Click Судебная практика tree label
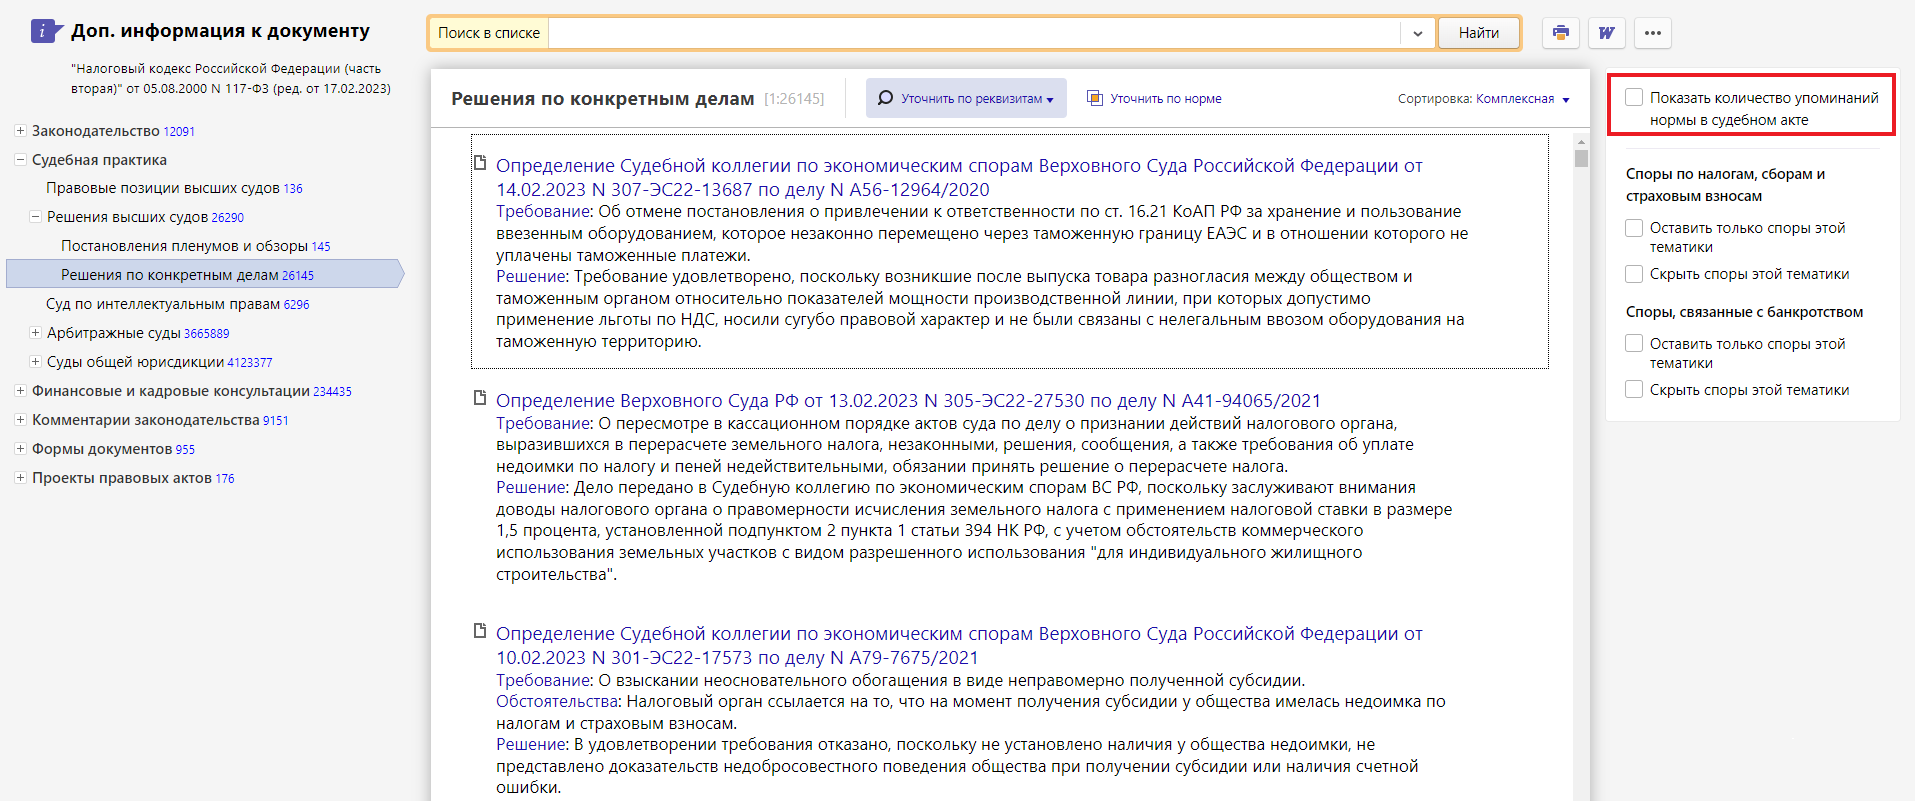The height and width of the screenshot is (801, 1915). 99,160
